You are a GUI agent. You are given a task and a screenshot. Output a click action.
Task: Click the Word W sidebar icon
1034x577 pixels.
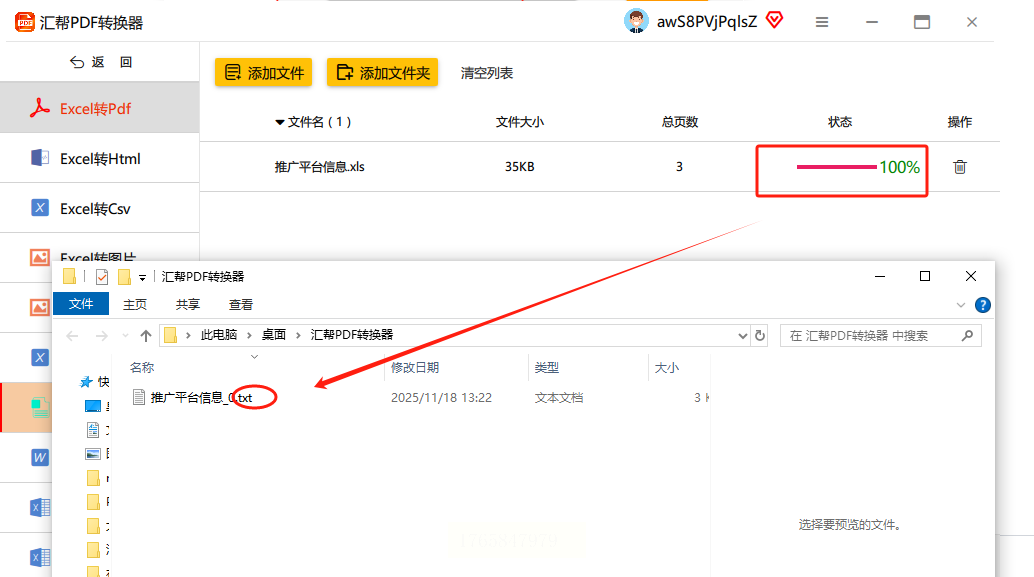coord(40,457)
